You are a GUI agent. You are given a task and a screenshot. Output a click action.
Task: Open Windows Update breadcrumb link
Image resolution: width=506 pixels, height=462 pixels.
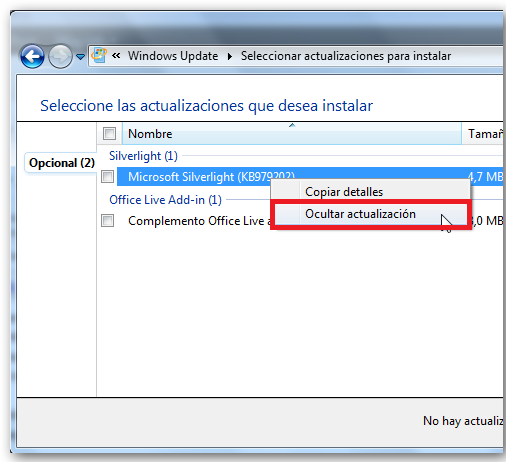click(x=173, y=56)
